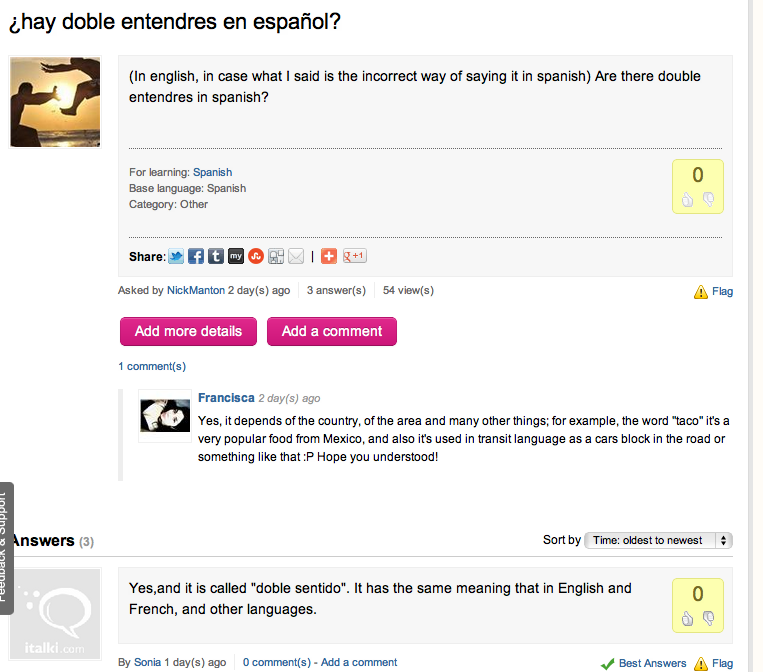Click the Google +1 button
This screenshot has height=672, width=763.
[x=355, y=256]
